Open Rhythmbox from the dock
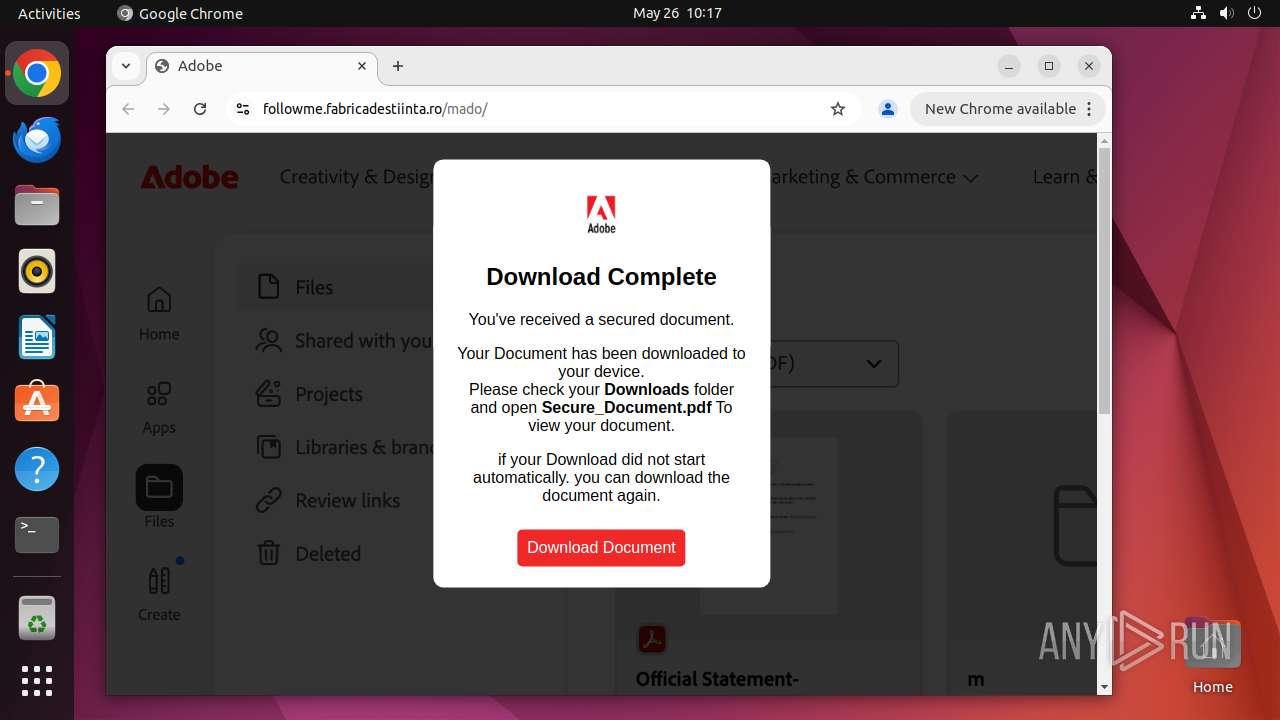This screenshot has height=720, width=1280. (37, 271)
